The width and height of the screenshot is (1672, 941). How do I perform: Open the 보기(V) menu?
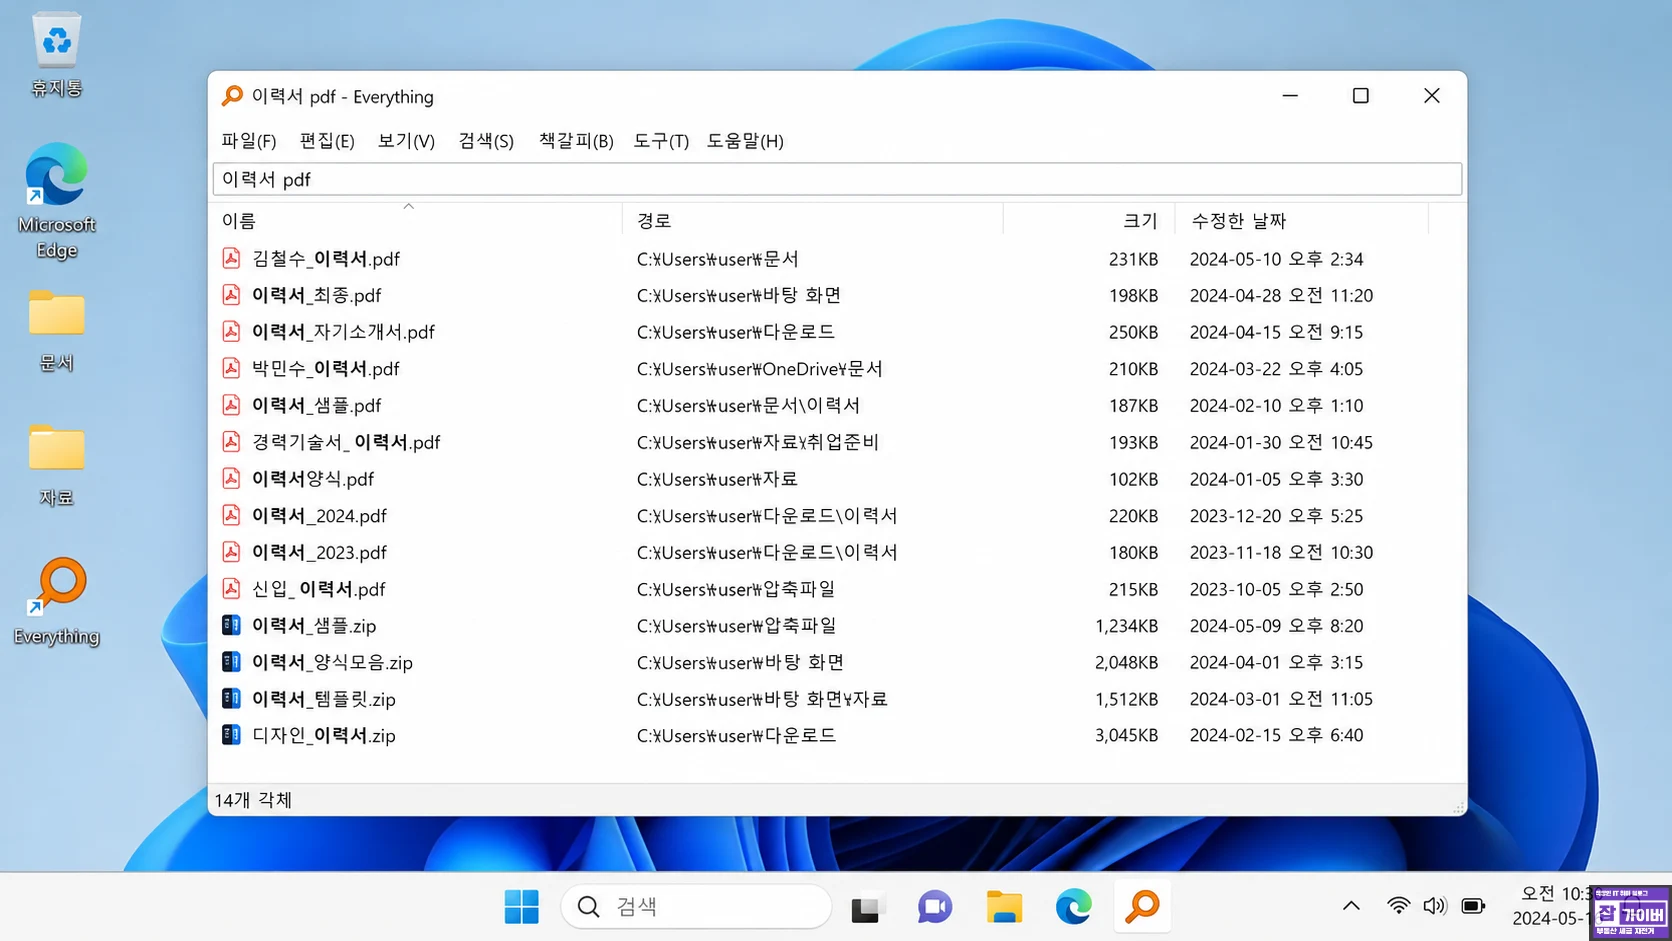(406, 141)
